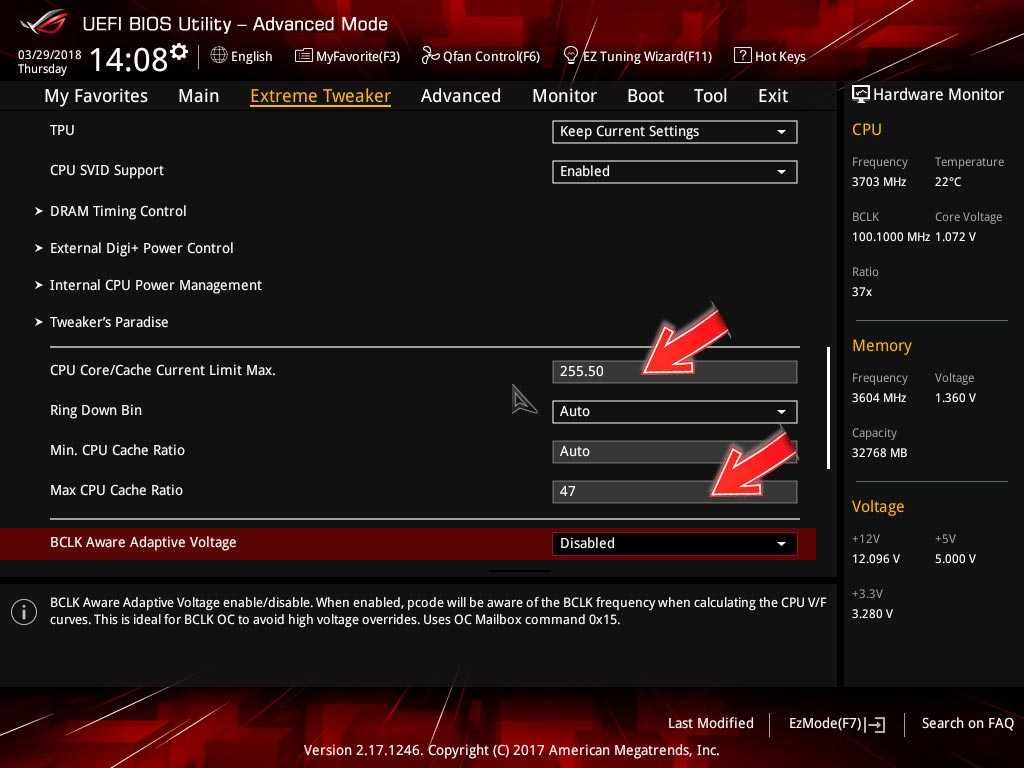Expand Tweaker's Paradise submenu

pos(109,322)
